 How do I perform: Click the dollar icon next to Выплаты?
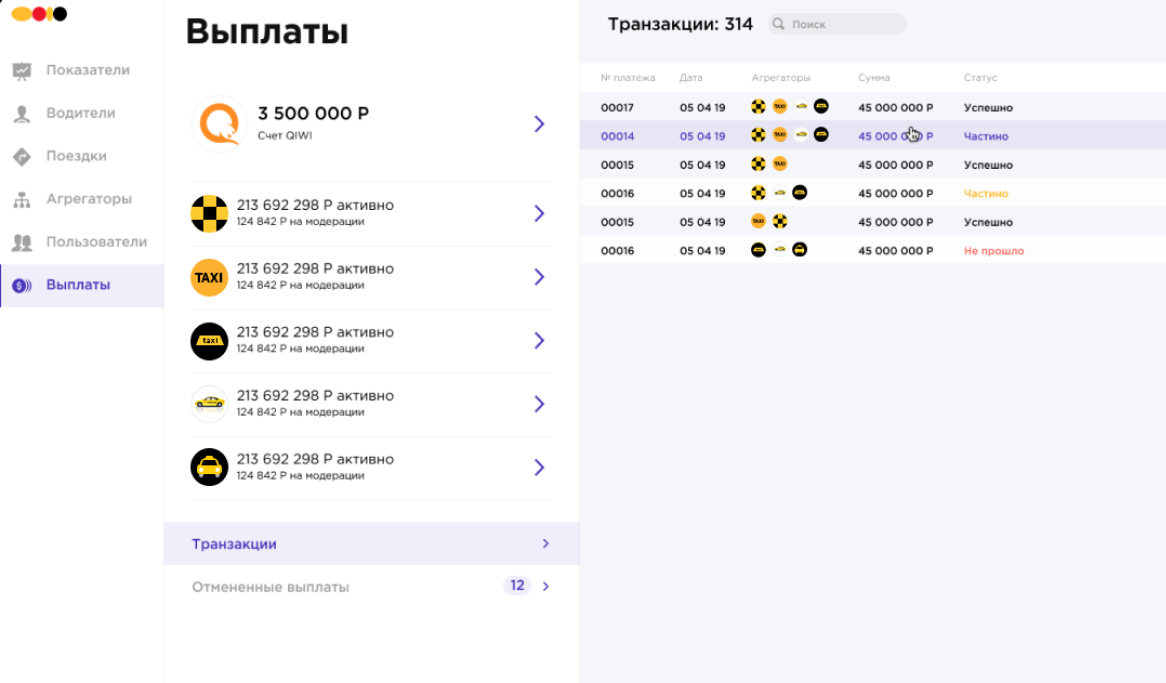pos(22,284)
